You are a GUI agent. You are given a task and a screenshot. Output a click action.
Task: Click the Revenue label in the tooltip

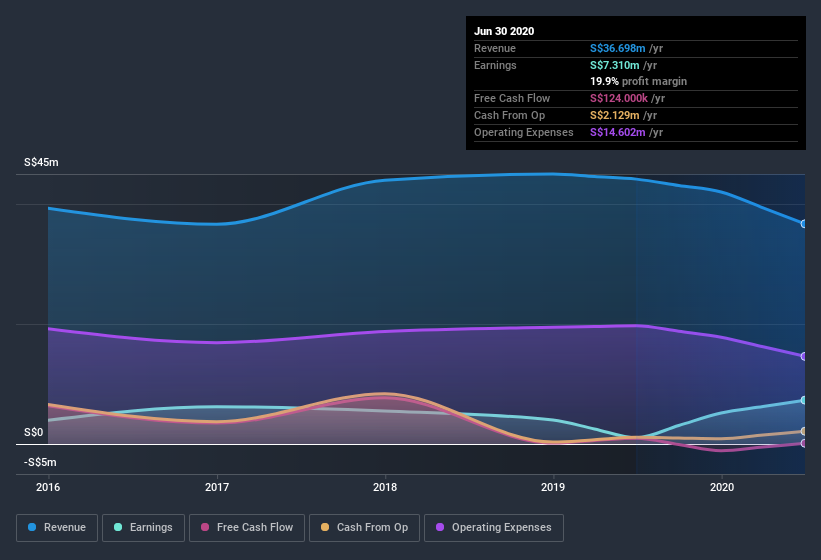coord(495,48)
